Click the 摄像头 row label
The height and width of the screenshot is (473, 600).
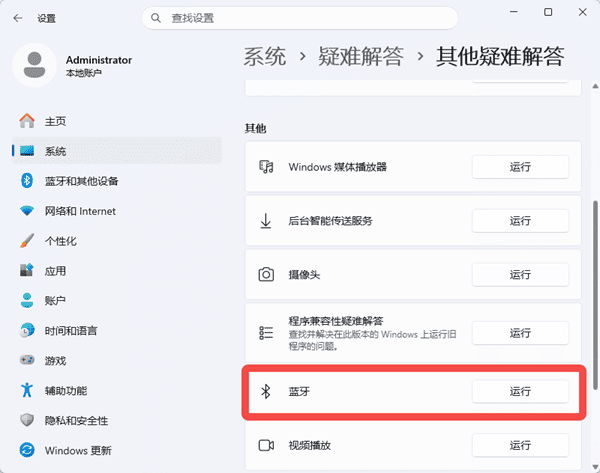304,275
